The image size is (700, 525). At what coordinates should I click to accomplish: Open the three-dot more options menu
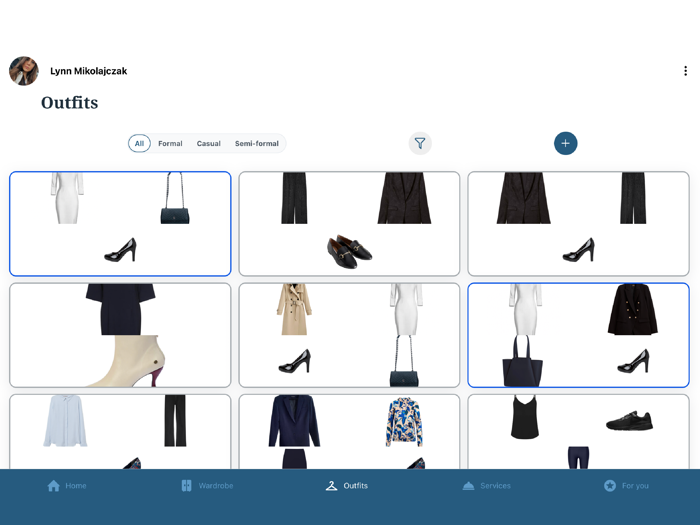click(685, 71)
